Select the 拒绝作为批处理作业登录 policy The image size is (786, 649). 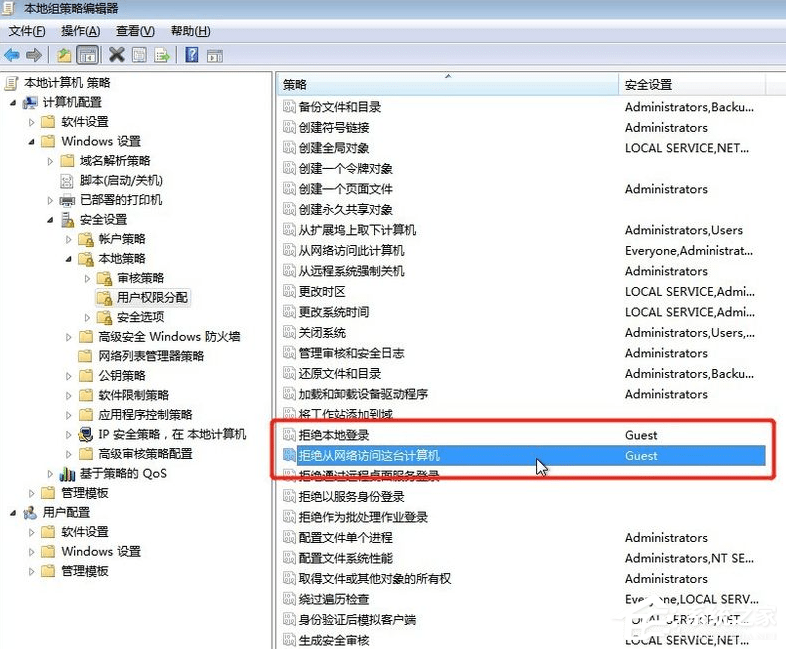click(363, 517)
